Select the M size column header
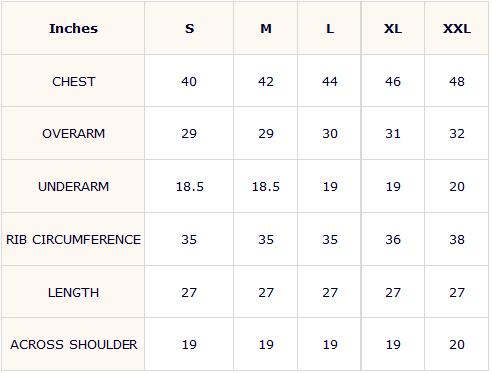This screenshot has width=492, height=374. (266, 29)
